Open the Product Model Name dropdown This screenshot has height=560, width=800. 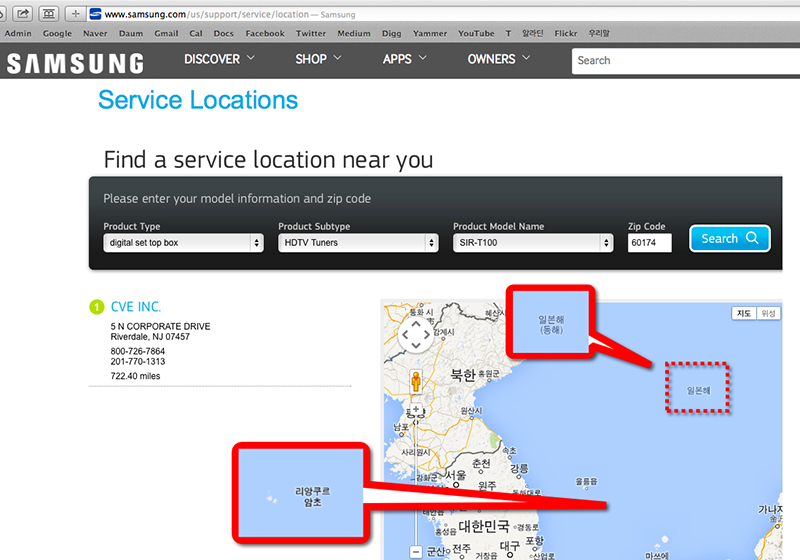tap(533, 243)
